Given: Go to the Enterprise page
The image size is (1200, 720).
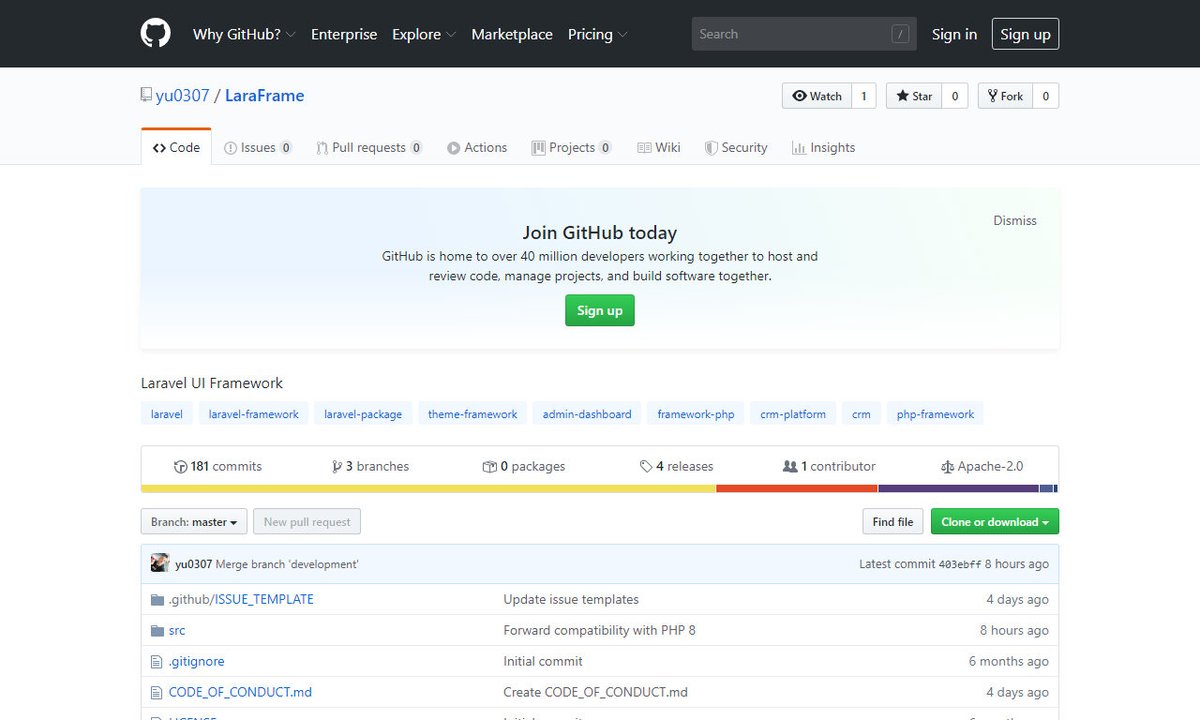Looking at the screenshot, I should click(344, 34).
